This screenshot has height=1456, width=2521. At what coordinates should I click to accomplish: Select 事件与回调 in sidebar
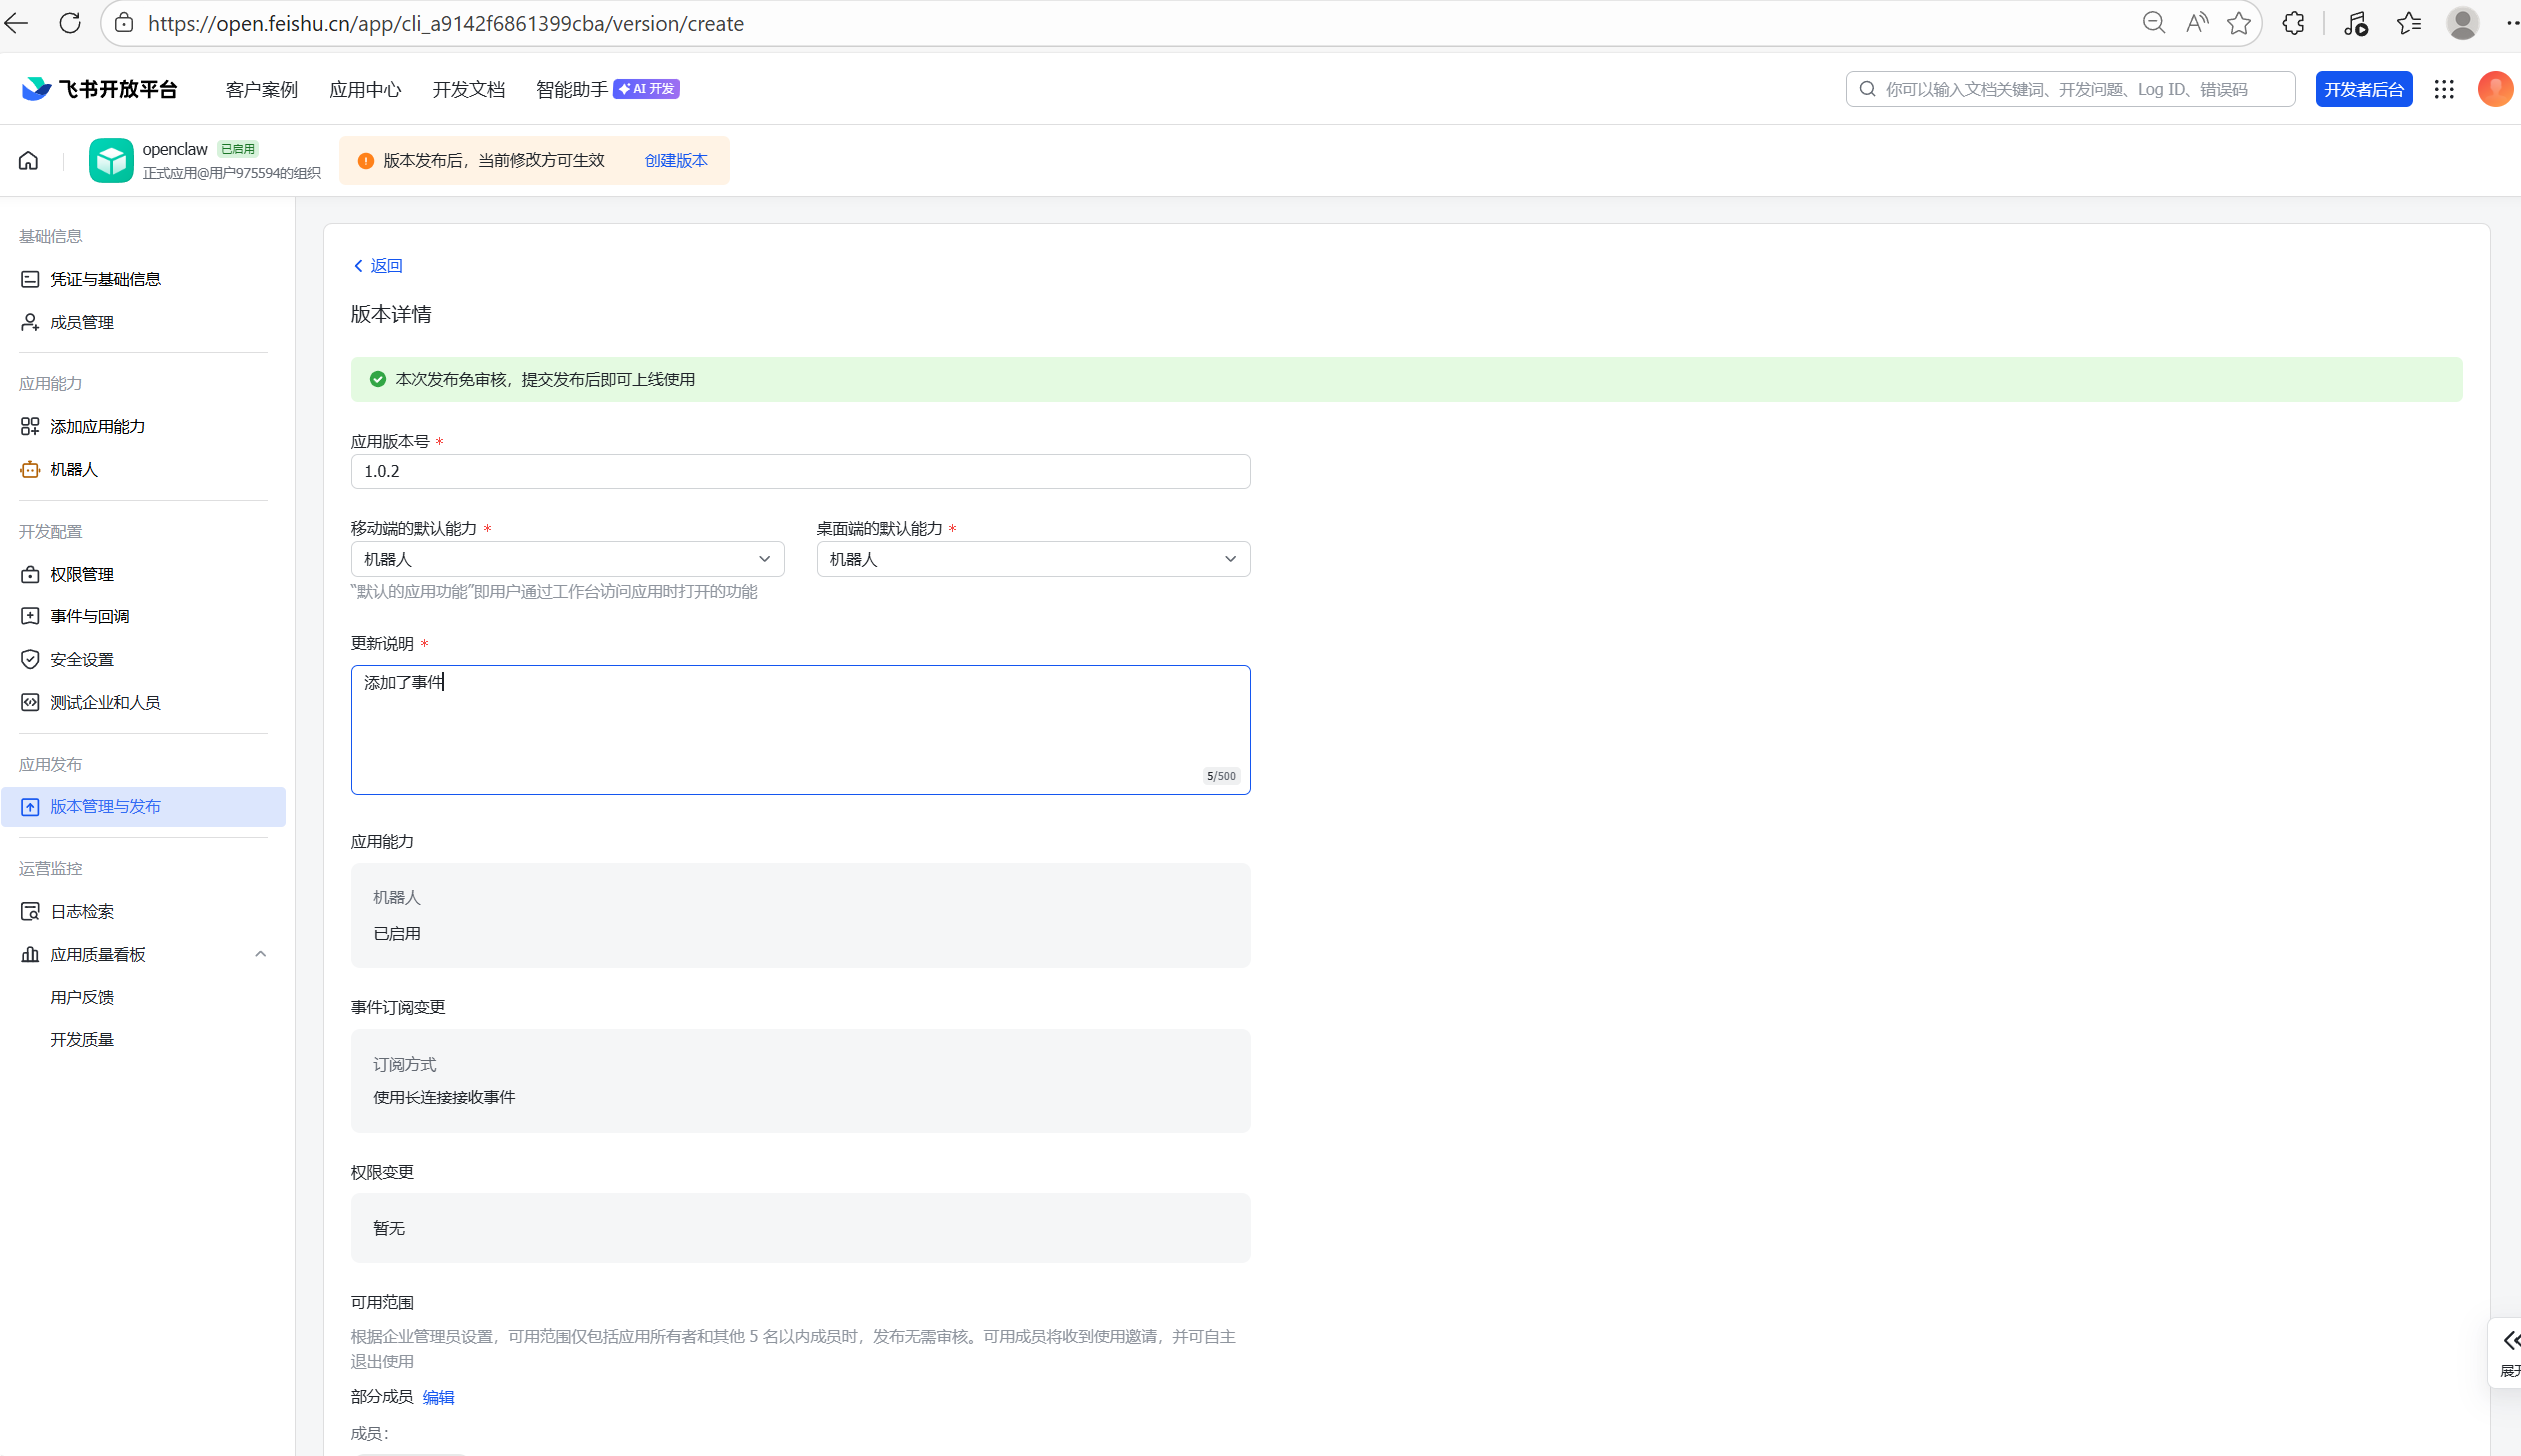90,616
